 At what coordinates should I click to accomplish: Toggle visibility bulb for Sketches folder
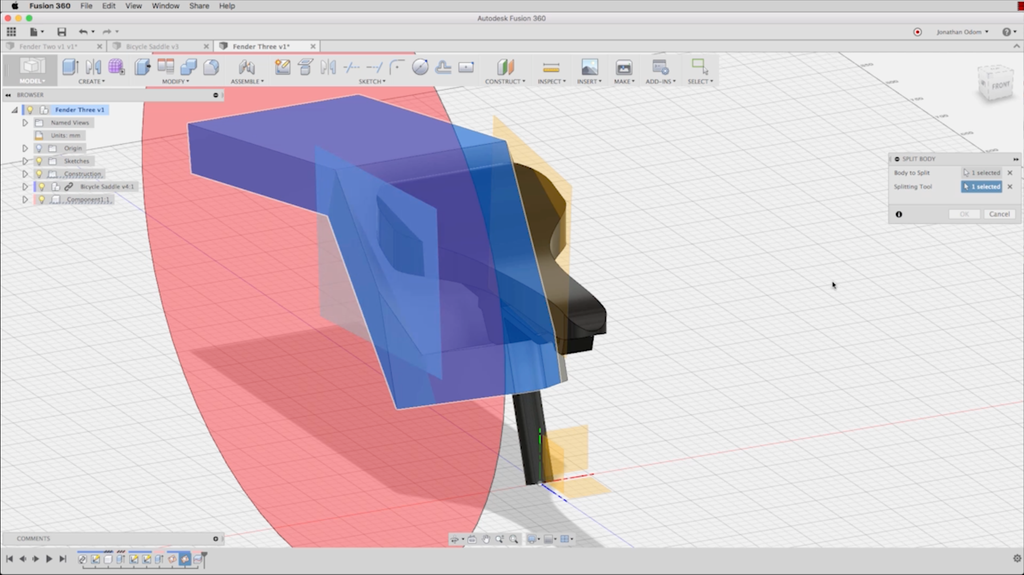point(39,161)
